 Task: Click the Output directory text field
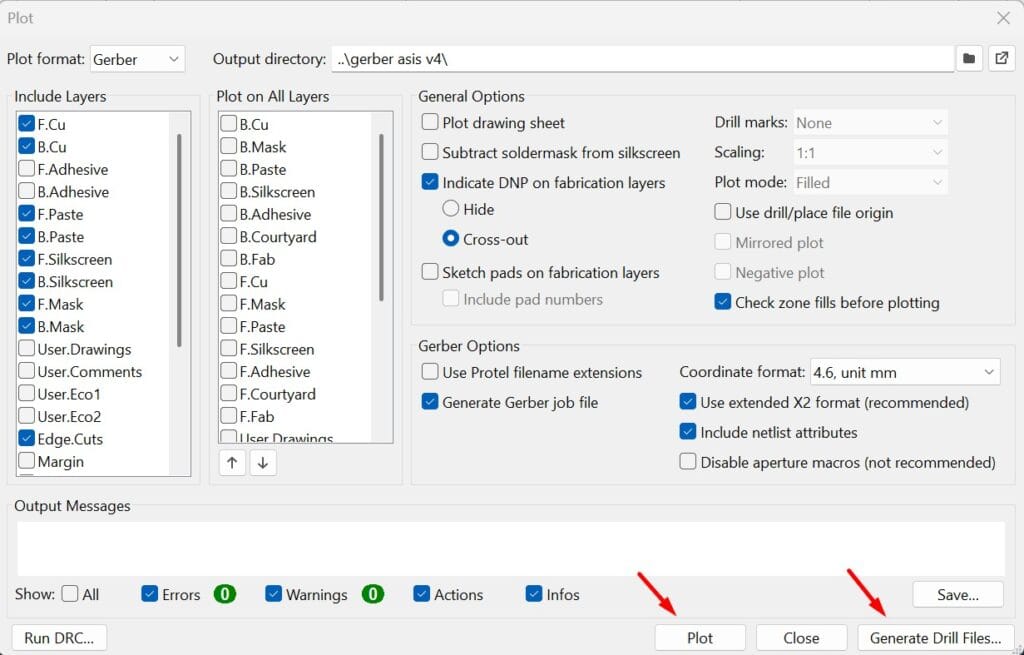pyautogui.click(x=640, y=60)
